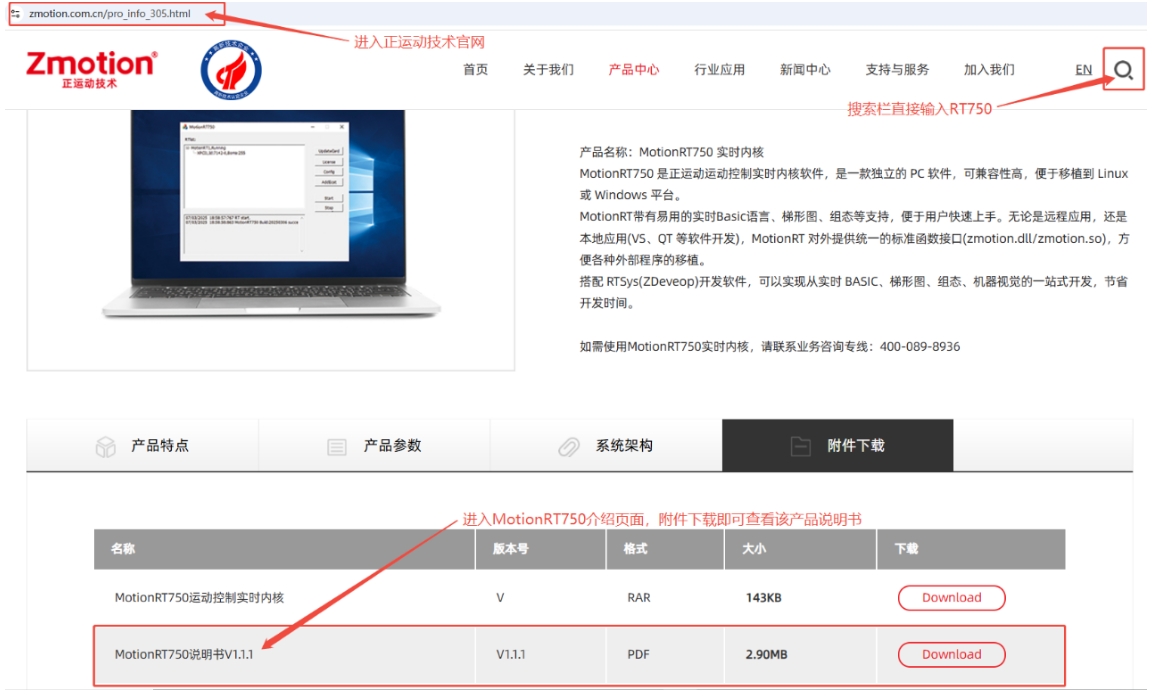Click the list icon beside 产品参数
Viewport: 1155px width, 697px height.
pyautogui.click(x=337, y=446)
